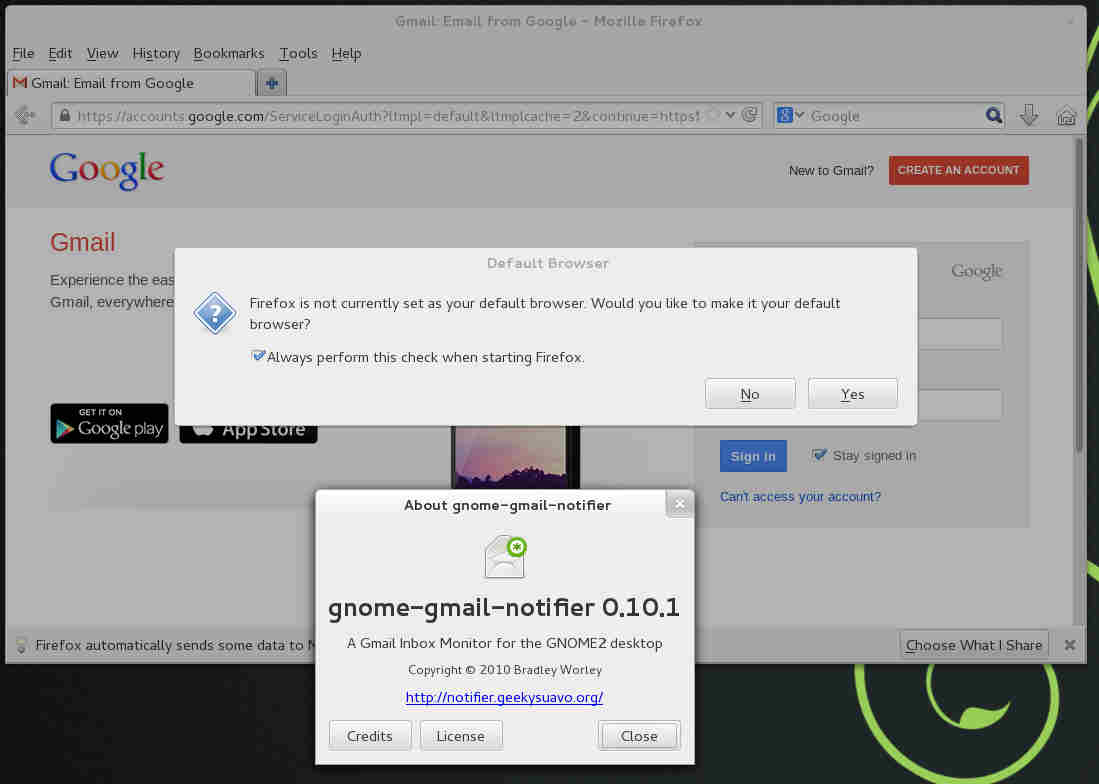Open a new tab with the plus button
Image resolution: width=1099 pixels, height=784 pixels.
271,83
